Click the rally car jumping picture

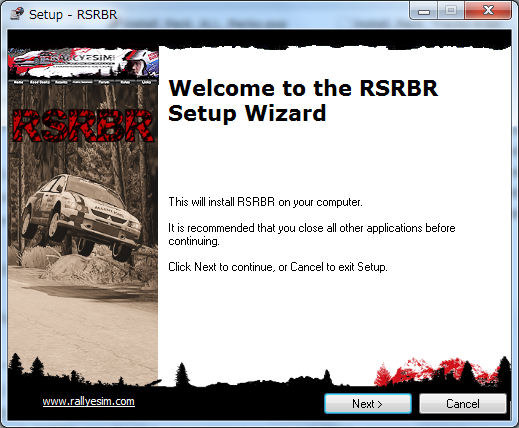[x=82, y=217]
